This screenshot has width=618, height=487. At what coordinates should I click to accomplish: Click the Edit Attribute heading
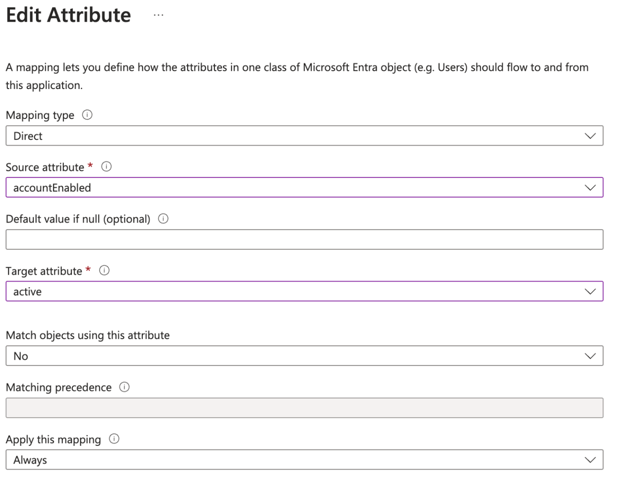pos(68,15)
